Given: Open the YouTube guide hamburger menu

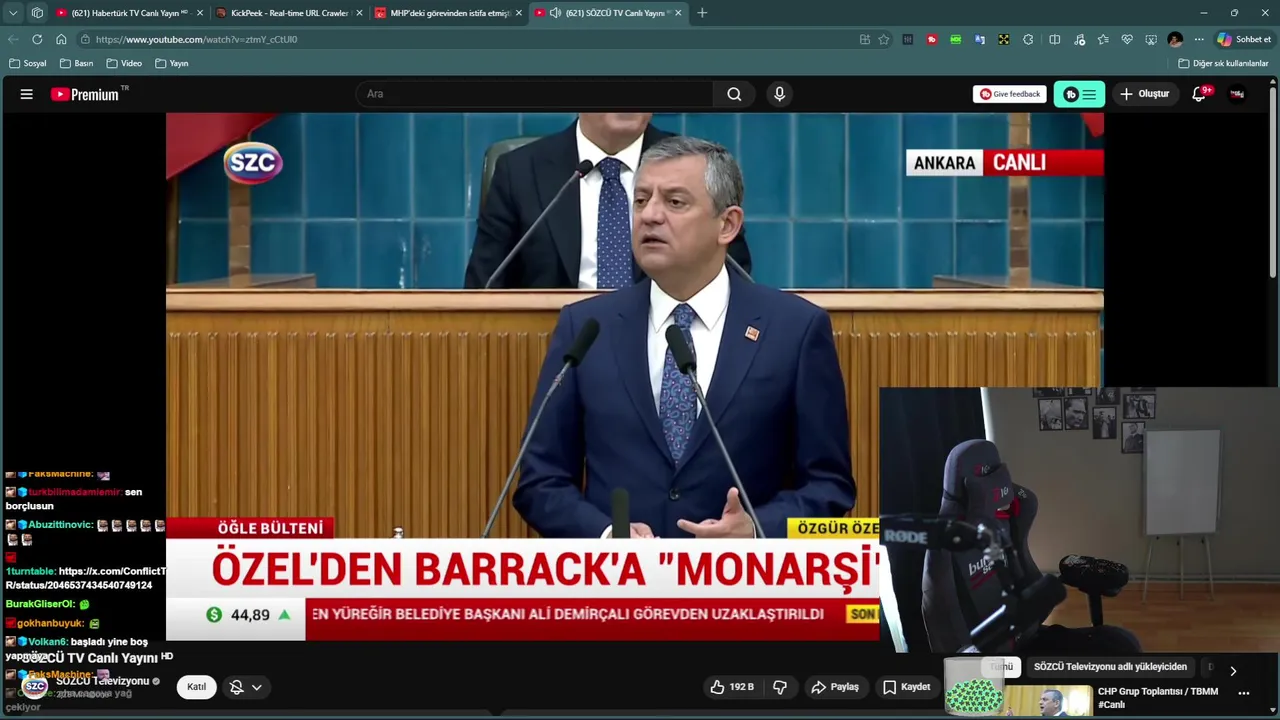Looking at the screenshot, I should [27, 94].
